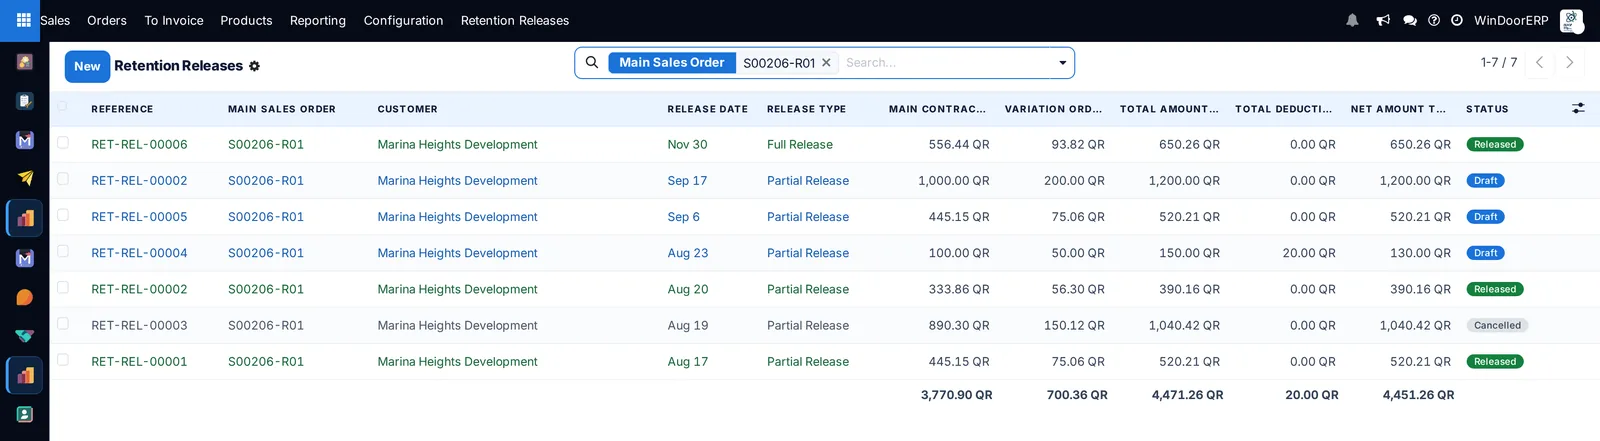Image resolution: width=1600 pixels, height=441 pixels.
Task: Focus the search input field
Action: [945, 62]
